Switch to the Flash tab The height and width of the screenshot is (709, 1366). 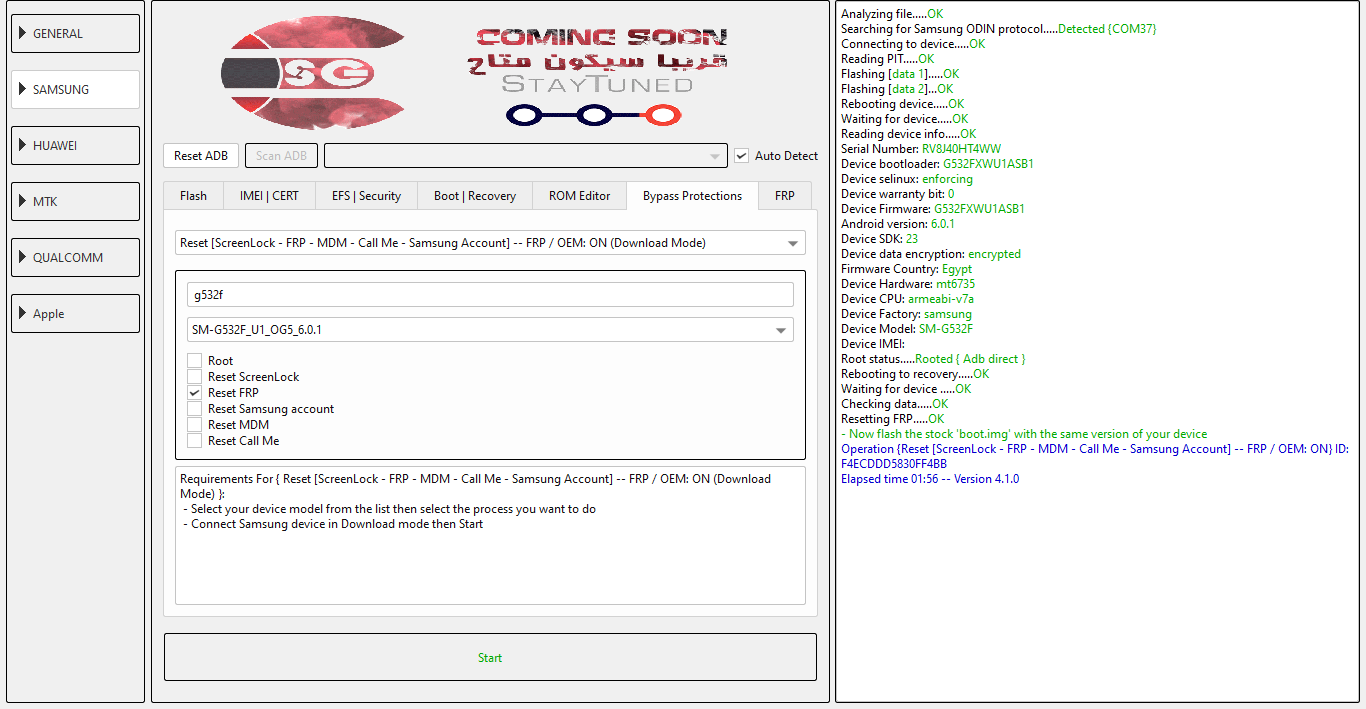tap(193, 196)
